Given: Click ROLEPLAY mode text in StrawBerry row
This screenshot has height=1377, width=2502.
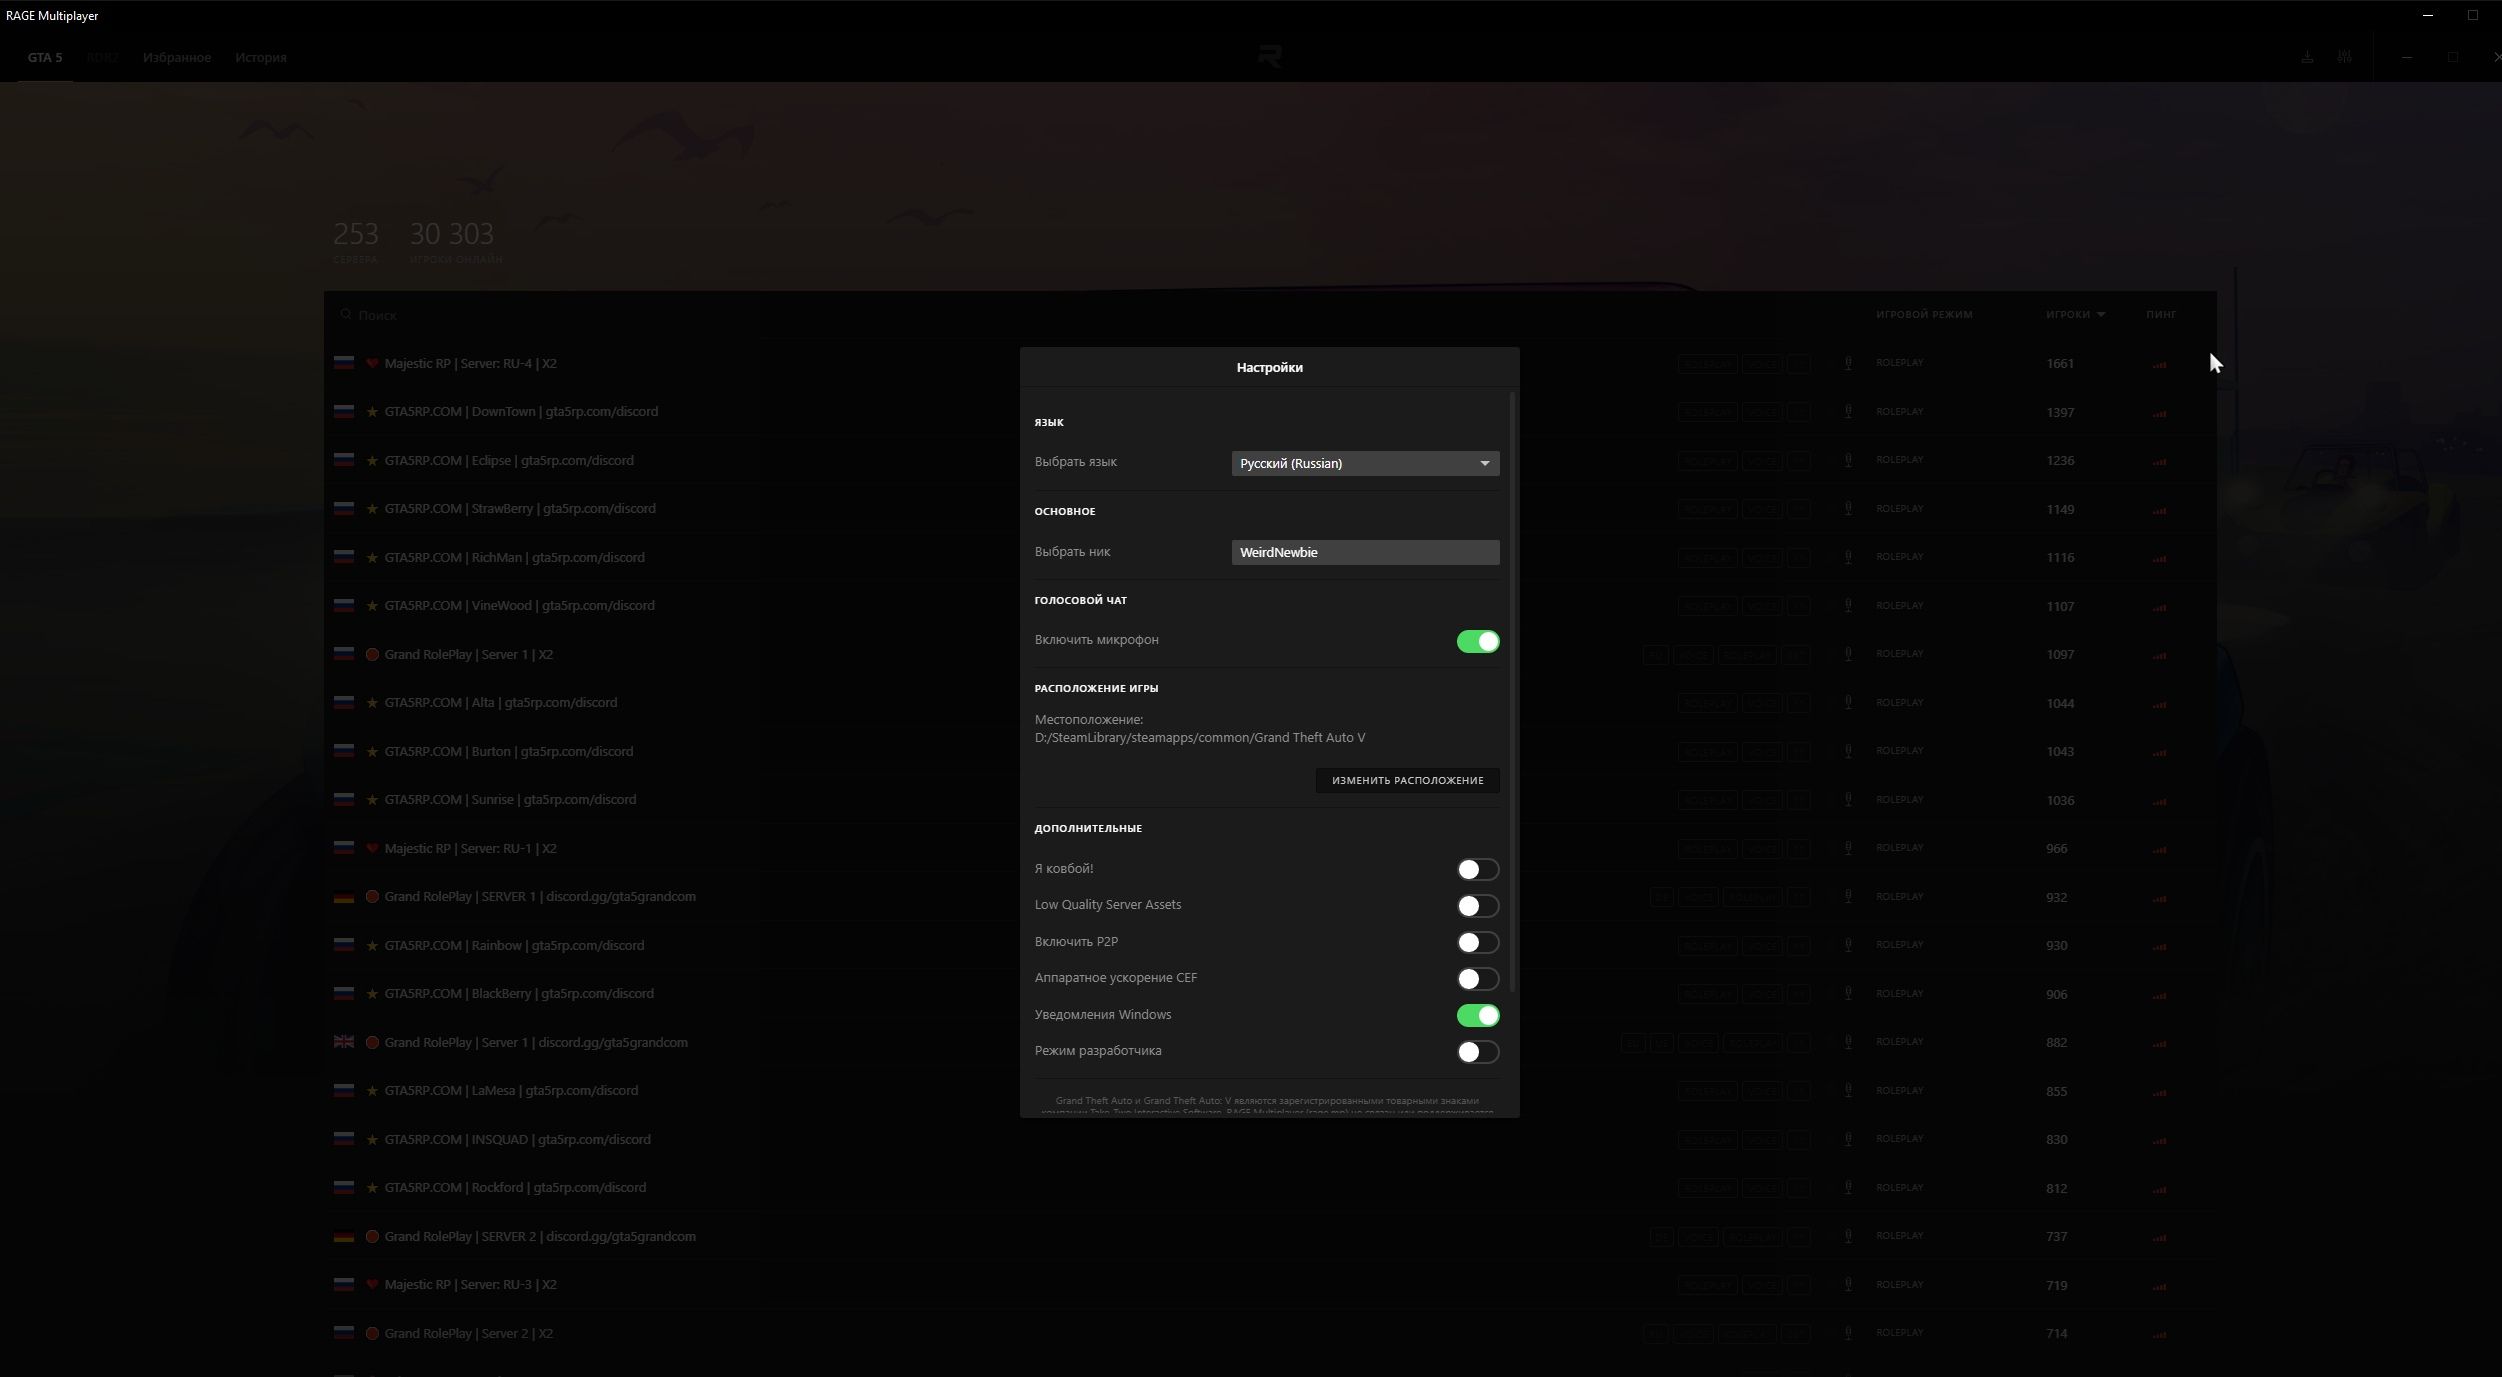Looking at the screenshot, I should pyautogui.click(x=1899, y=508).
